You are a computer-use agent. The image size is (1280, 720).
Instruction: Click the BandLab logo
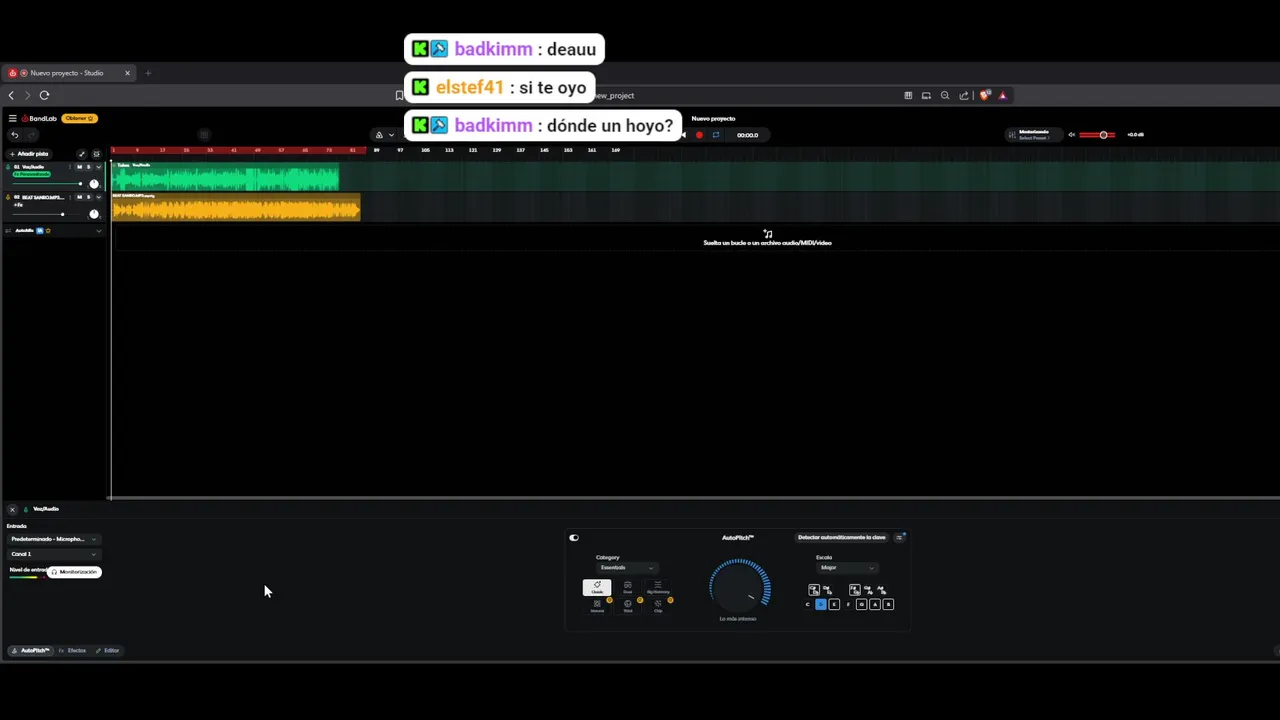point(39,118)
